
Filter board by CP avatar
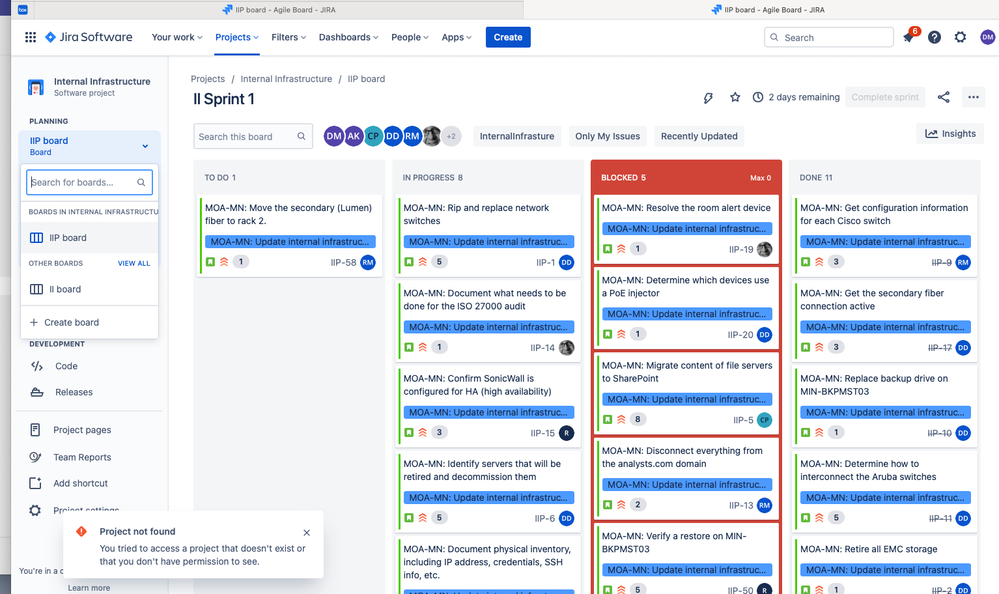click(x=373, y=136)
